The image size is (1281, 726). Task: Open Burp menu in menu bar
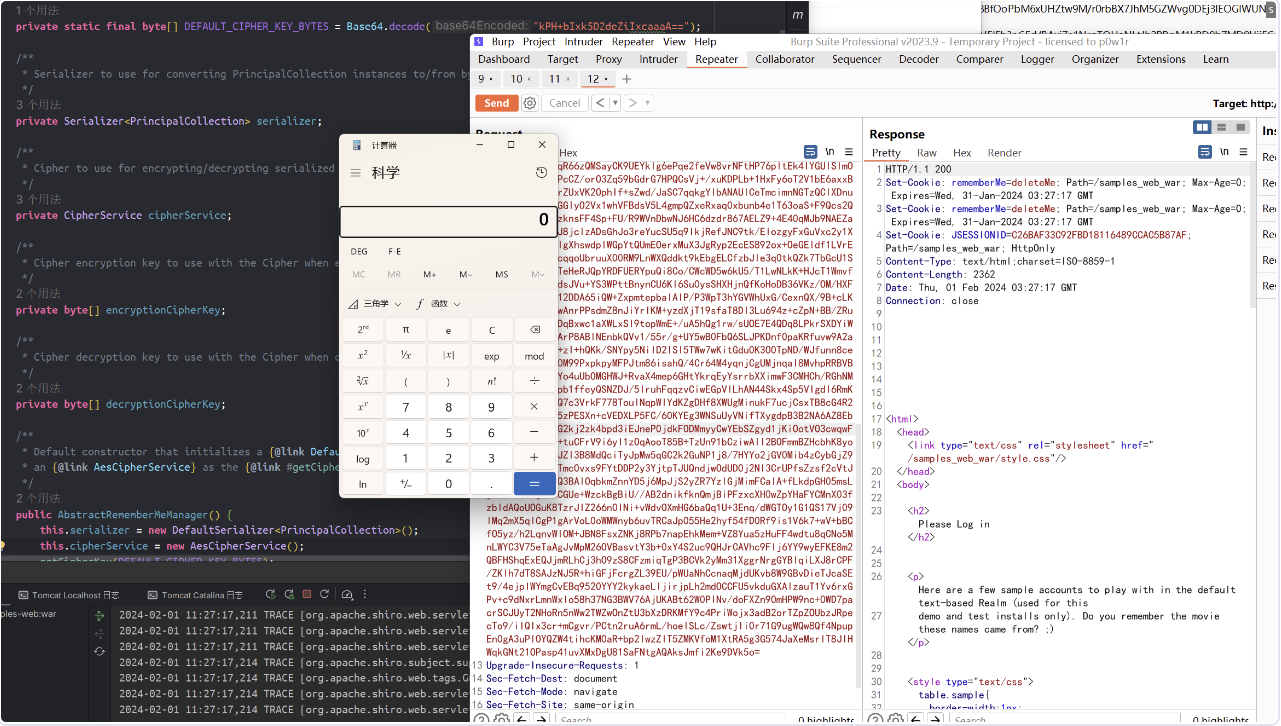pos(503,42)
